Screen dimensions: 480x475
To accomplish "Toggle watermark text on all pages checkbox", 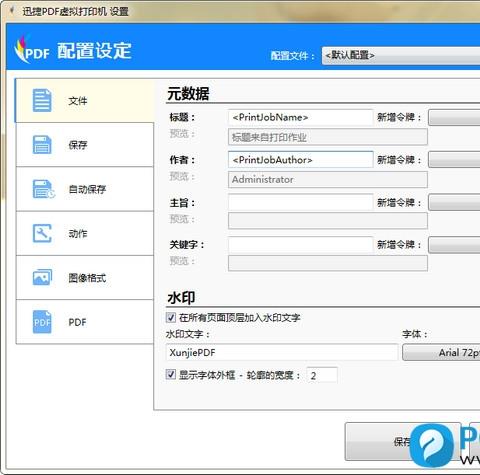I will pos(171,317).
